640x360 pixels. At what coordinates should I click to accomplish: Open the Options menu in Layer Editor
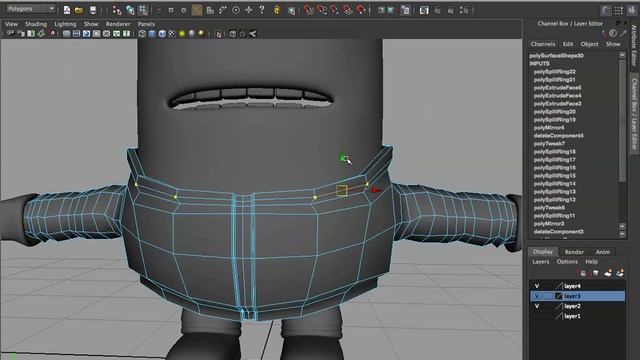point(567,262)
